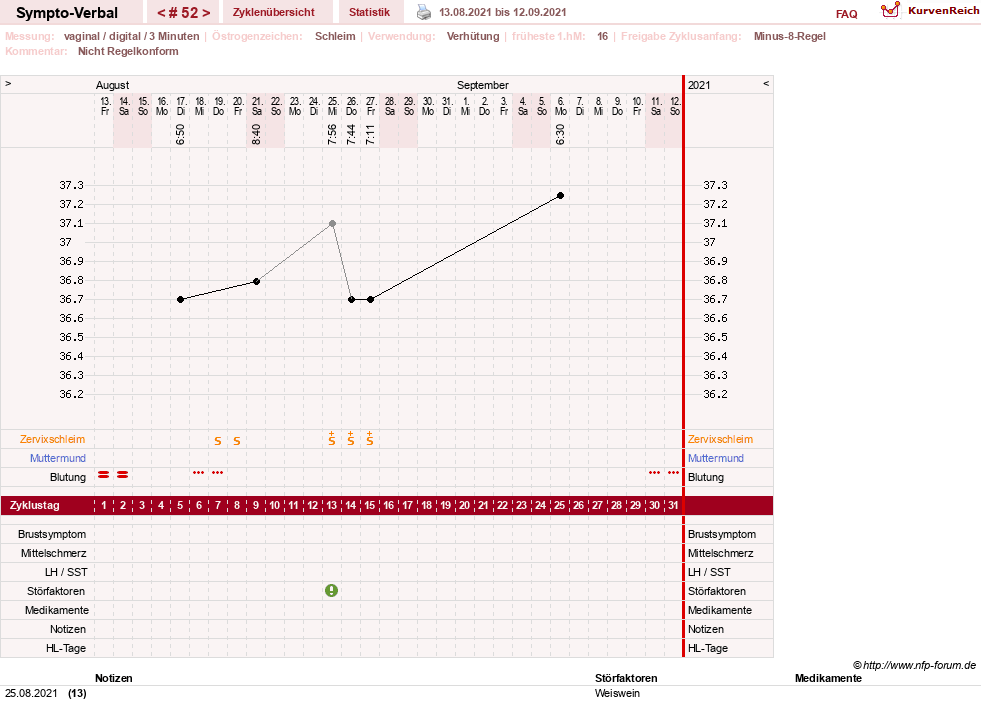Go to previous cycle with left arrow
Image resolution: width=981 pixels, height=717 pixels.
coord(161,13)
